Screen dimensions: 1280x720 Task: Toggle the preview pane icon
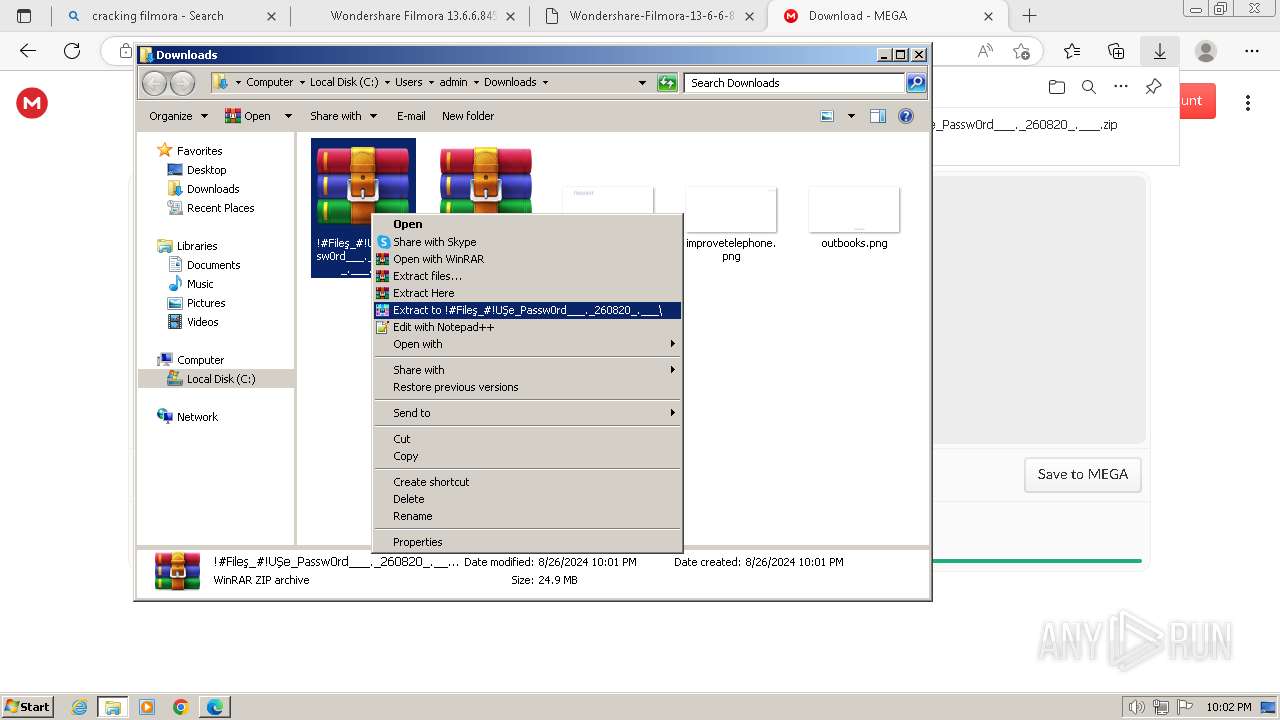pos(878,116)
